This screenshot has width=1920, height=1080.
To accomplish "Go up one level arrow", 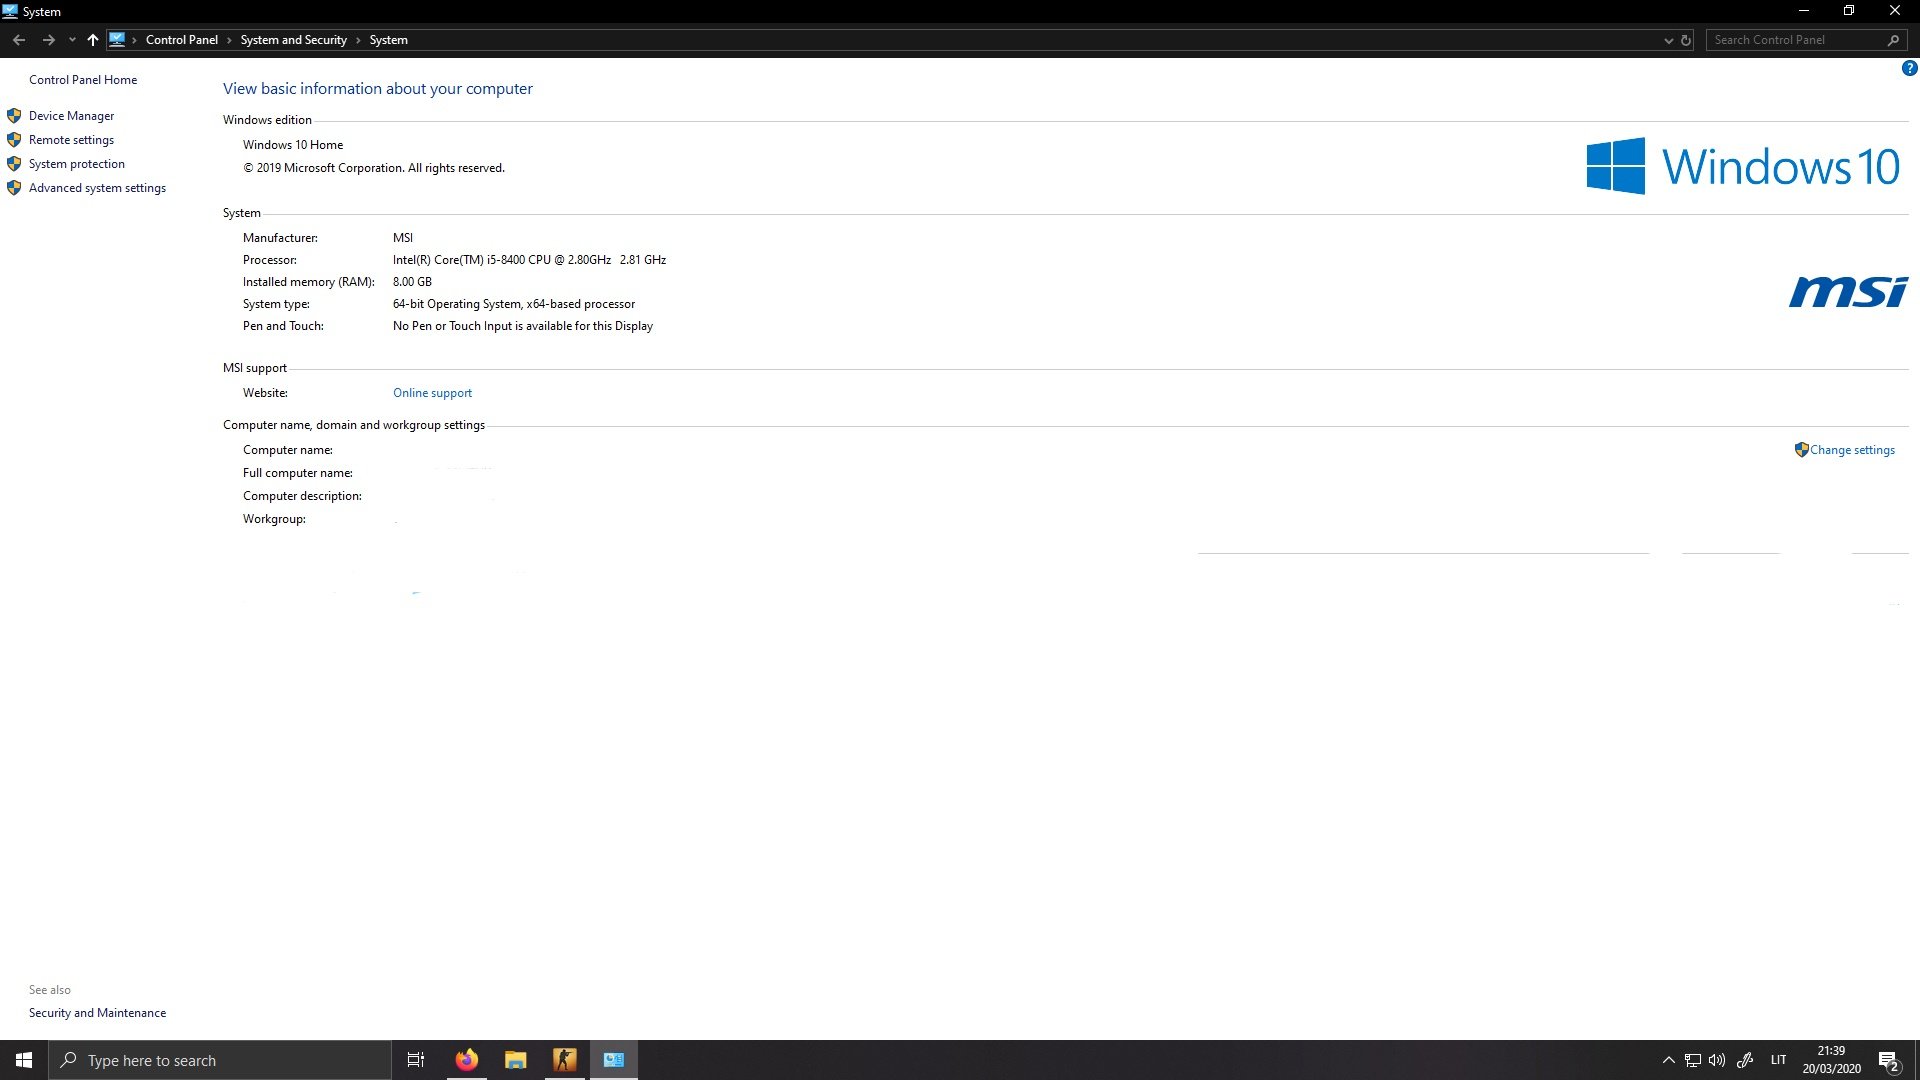I will 93,40.
